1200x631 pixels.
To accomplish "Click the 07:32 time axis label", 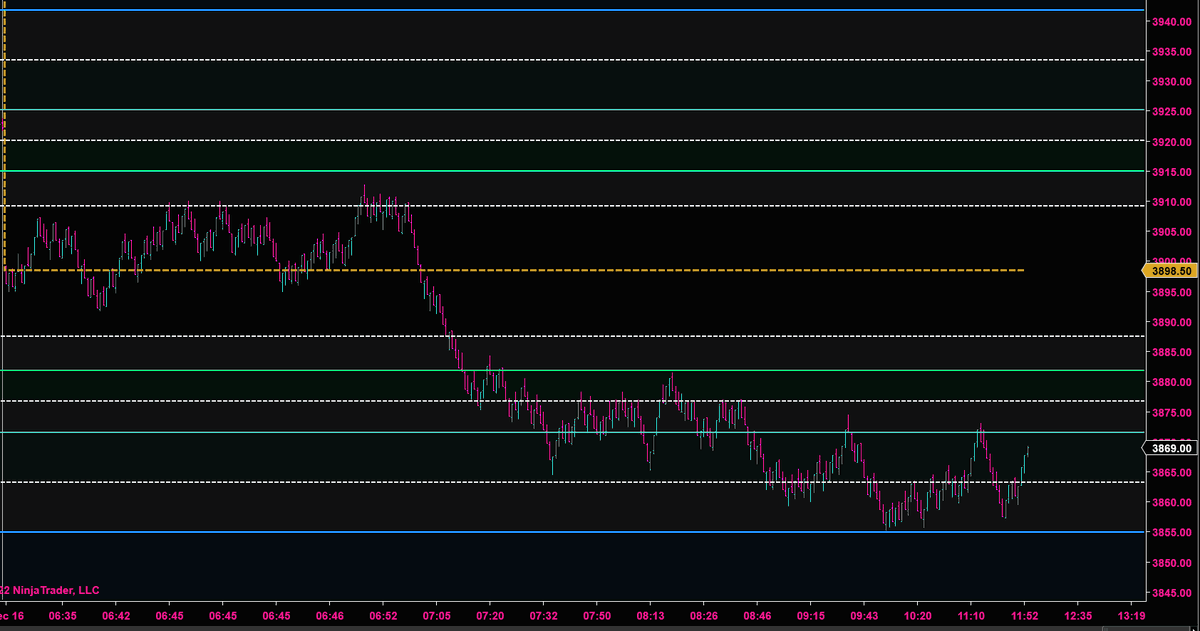I will click(x=544, y=616).
